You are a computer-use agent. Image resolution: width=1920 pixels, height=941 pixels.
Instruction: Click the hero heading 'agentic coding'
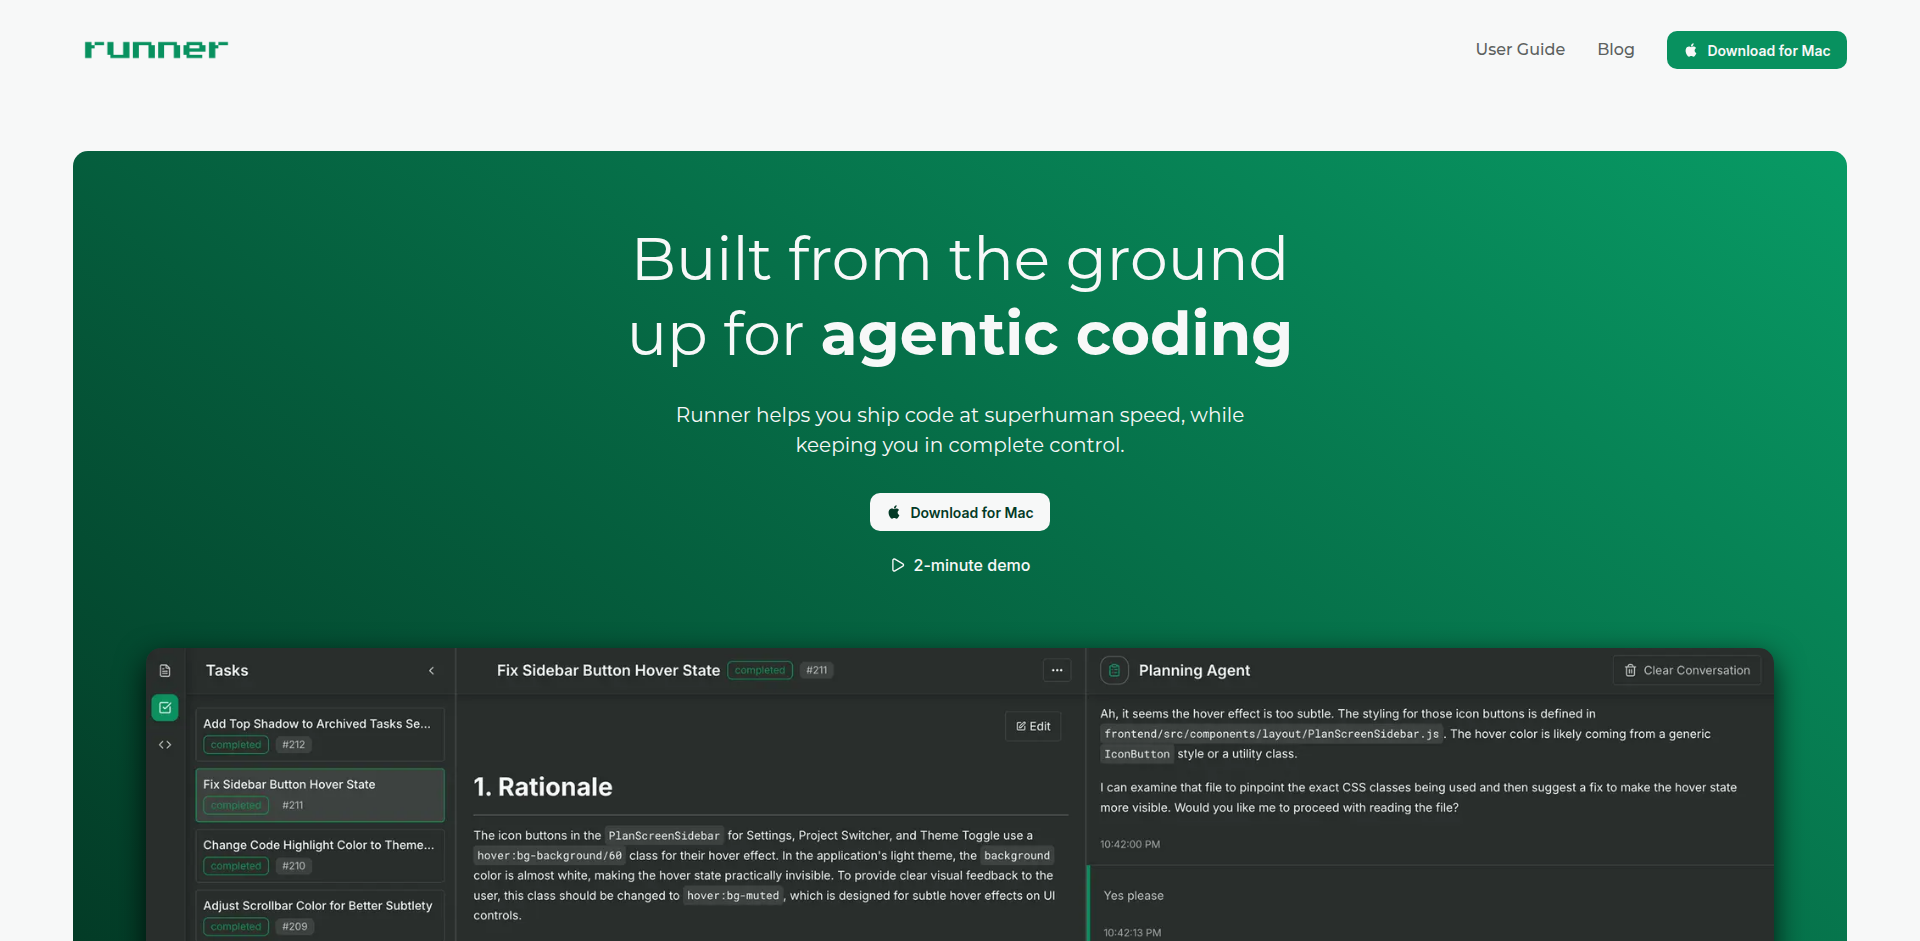[x=1056, y=334]
